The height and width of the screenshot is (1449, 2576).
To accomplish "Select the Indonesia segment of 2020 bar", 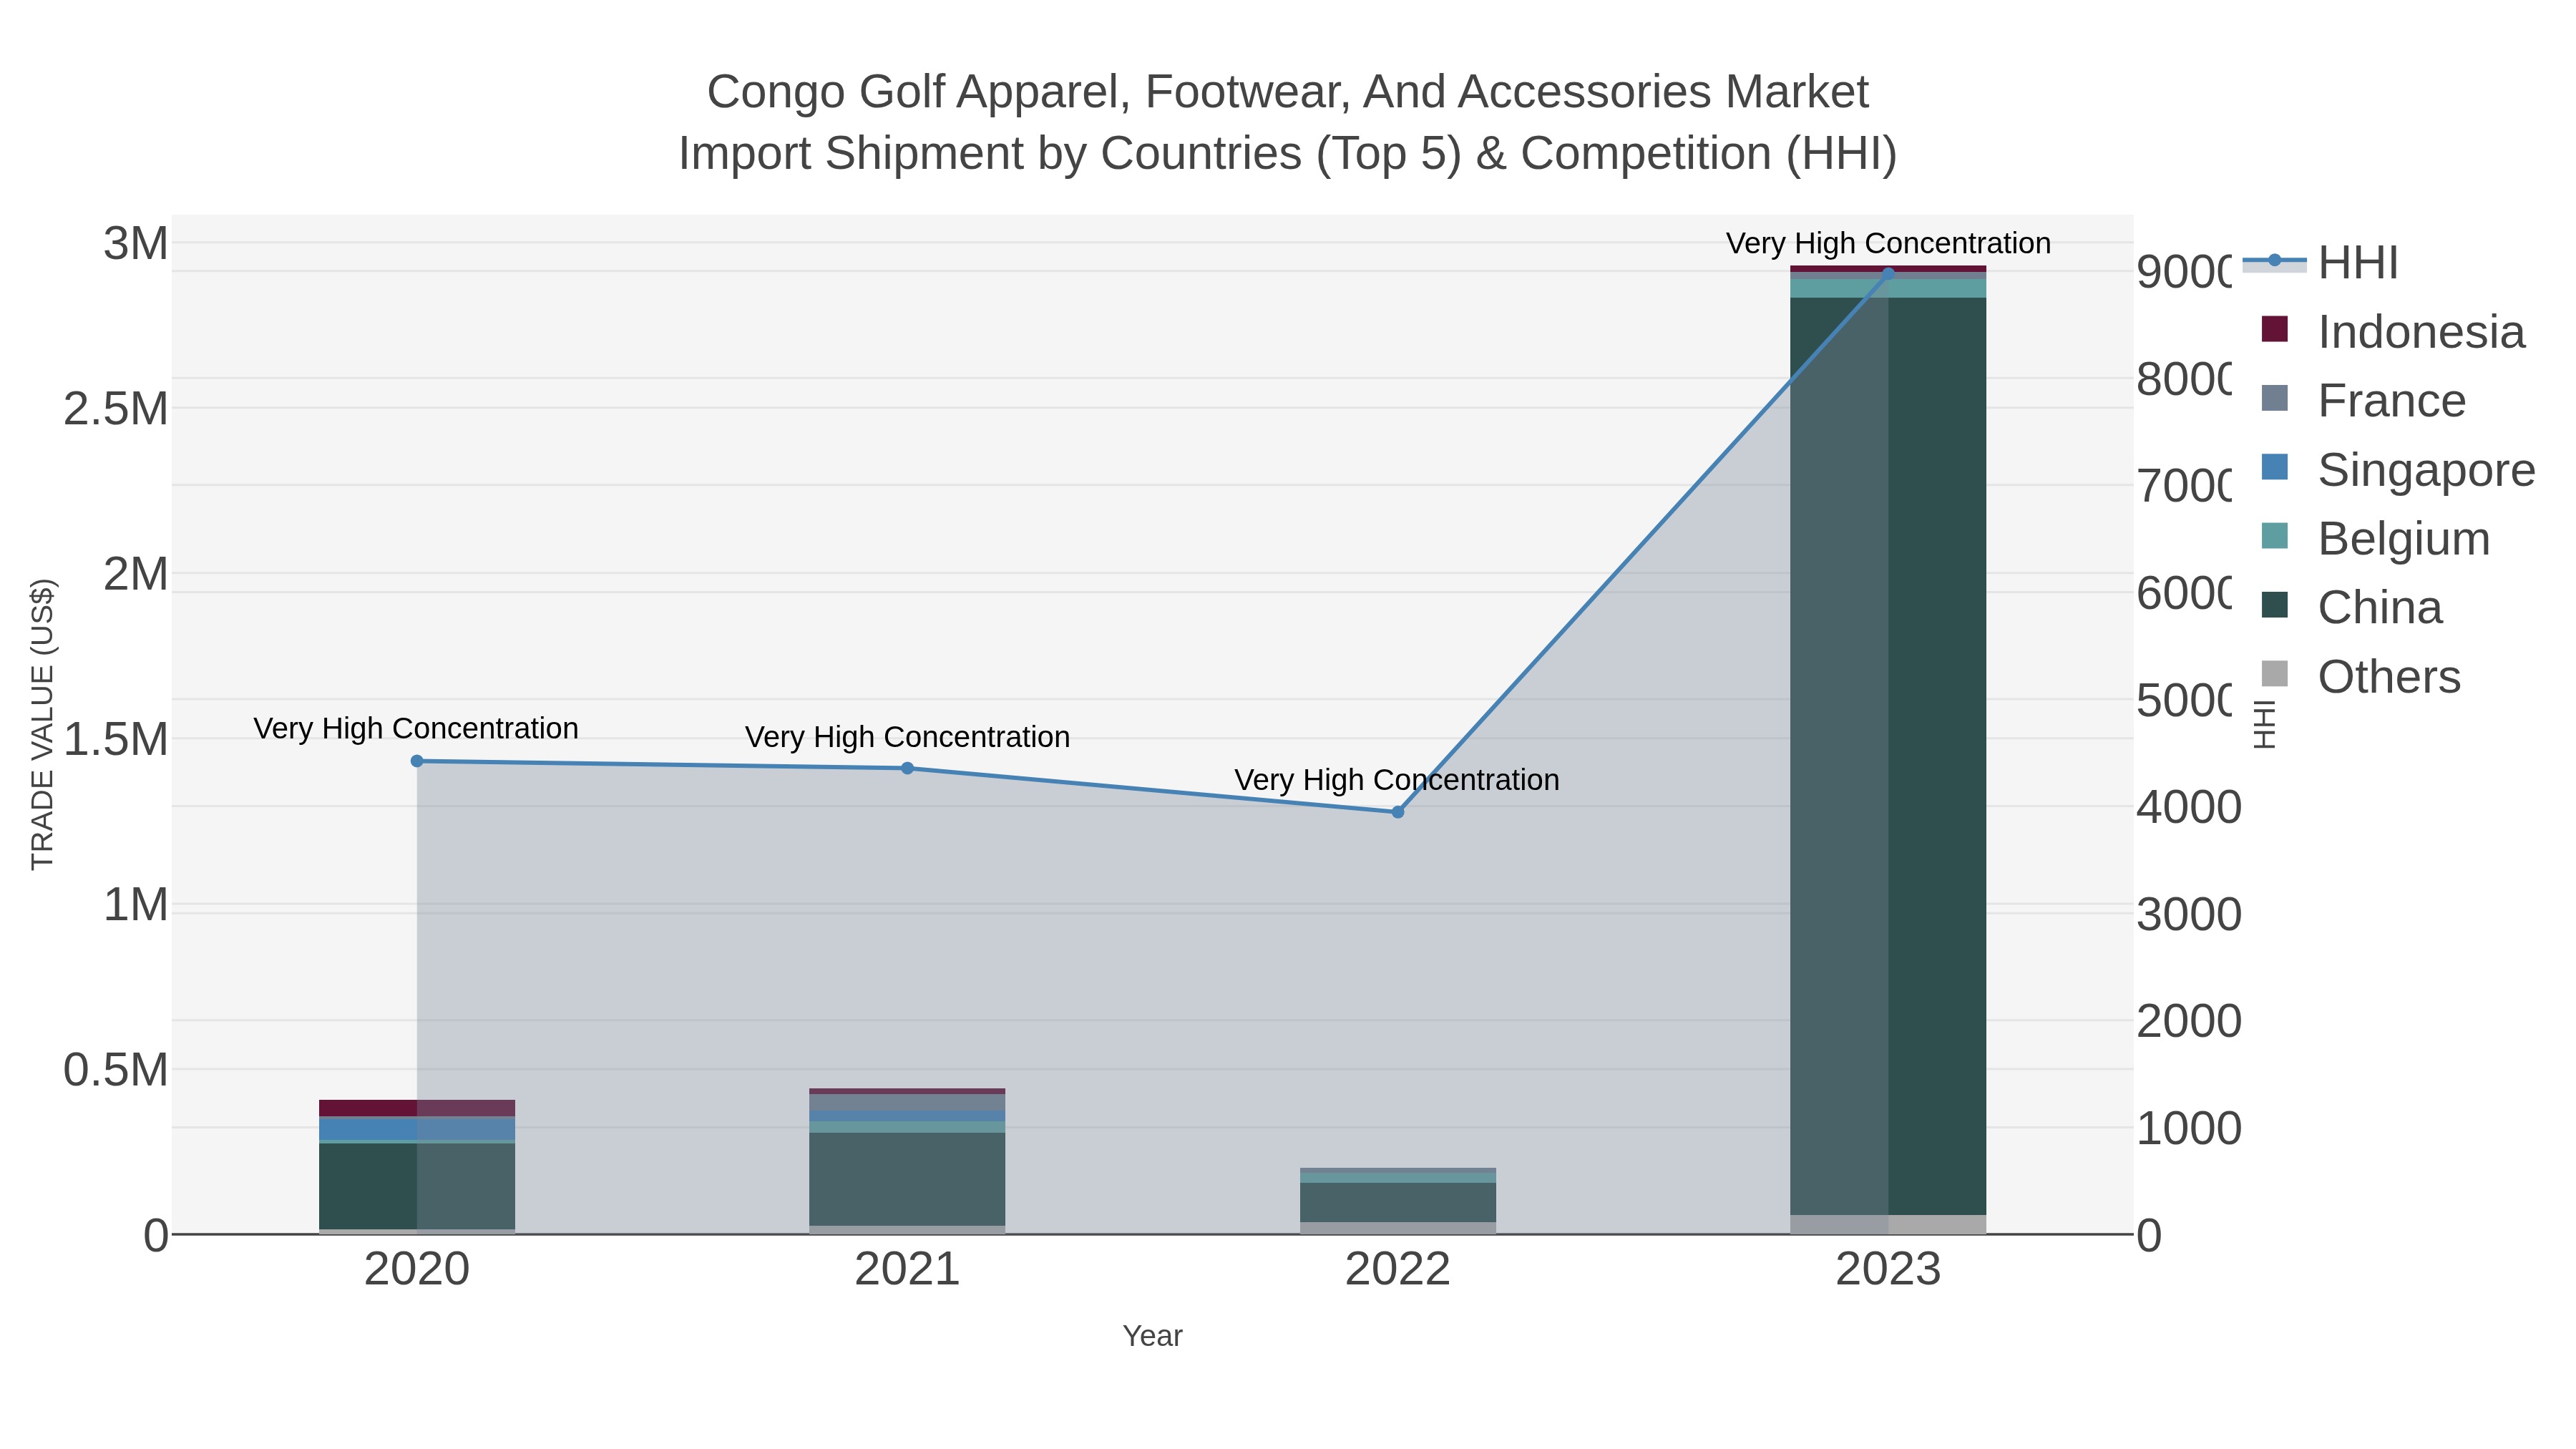I will pyautogui.click(x=417, y=1108).
